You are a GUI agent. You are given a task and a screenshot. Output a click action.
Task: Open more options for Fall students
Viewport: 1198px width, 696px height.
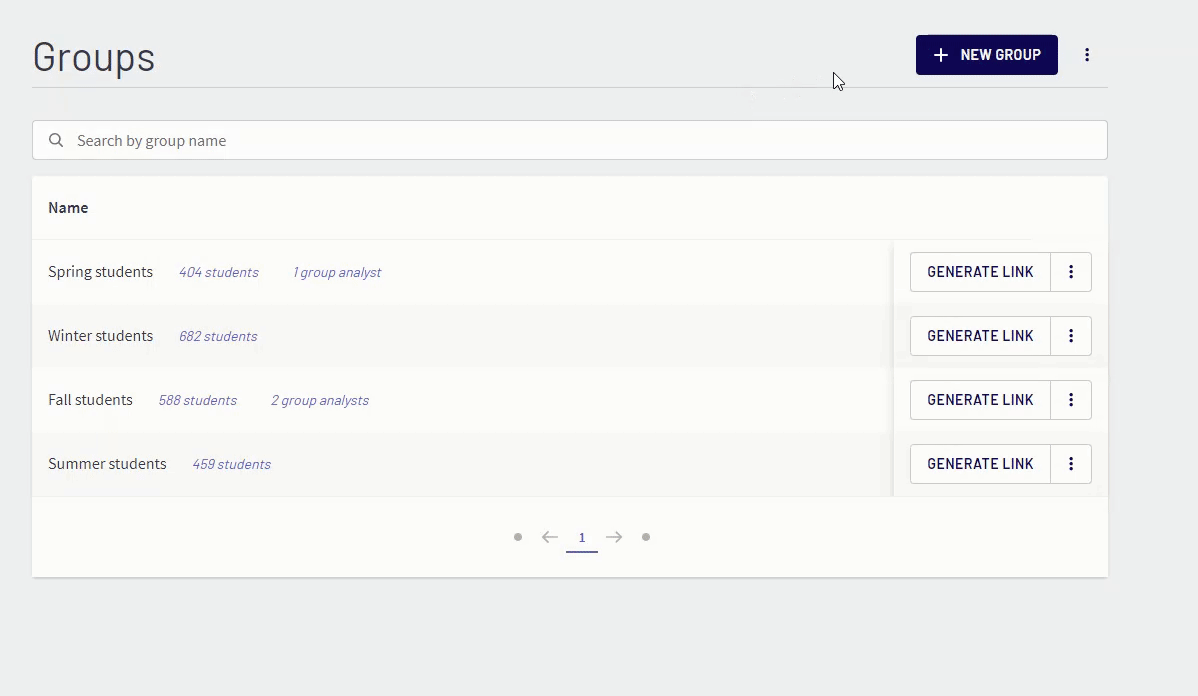1070,400
